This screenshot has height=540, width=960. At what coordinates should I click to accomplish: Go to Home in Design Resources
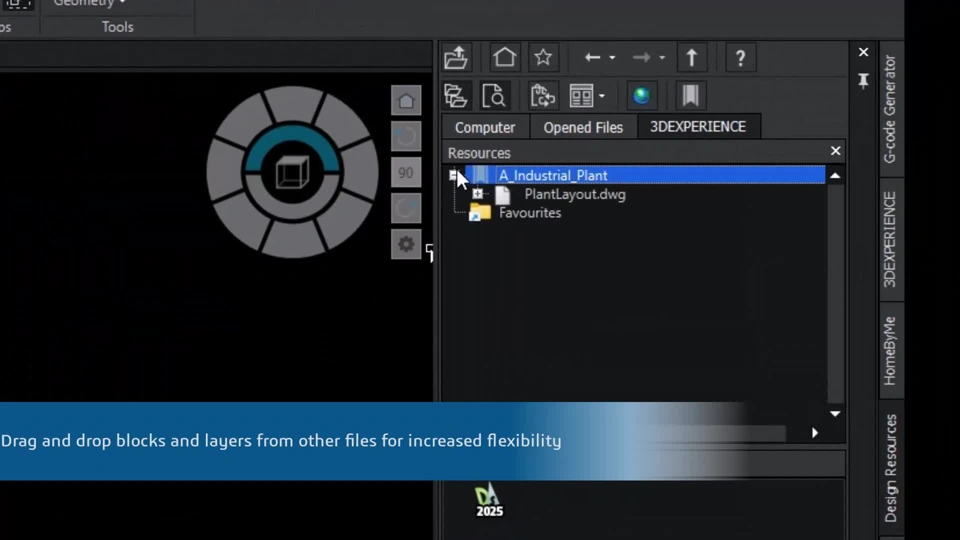pyautogui.click(x=504, y=58)
